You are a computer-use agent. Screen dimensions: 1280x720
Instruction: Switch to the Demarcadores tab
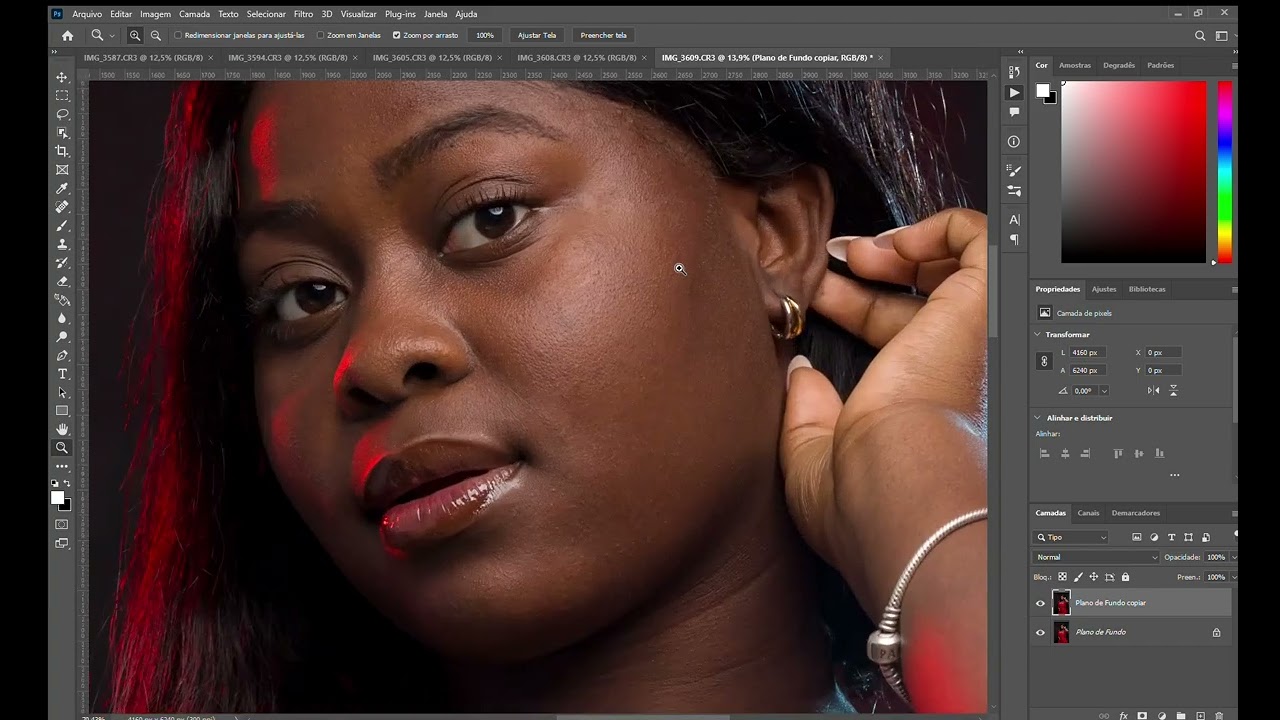(x=1136, y=513)
